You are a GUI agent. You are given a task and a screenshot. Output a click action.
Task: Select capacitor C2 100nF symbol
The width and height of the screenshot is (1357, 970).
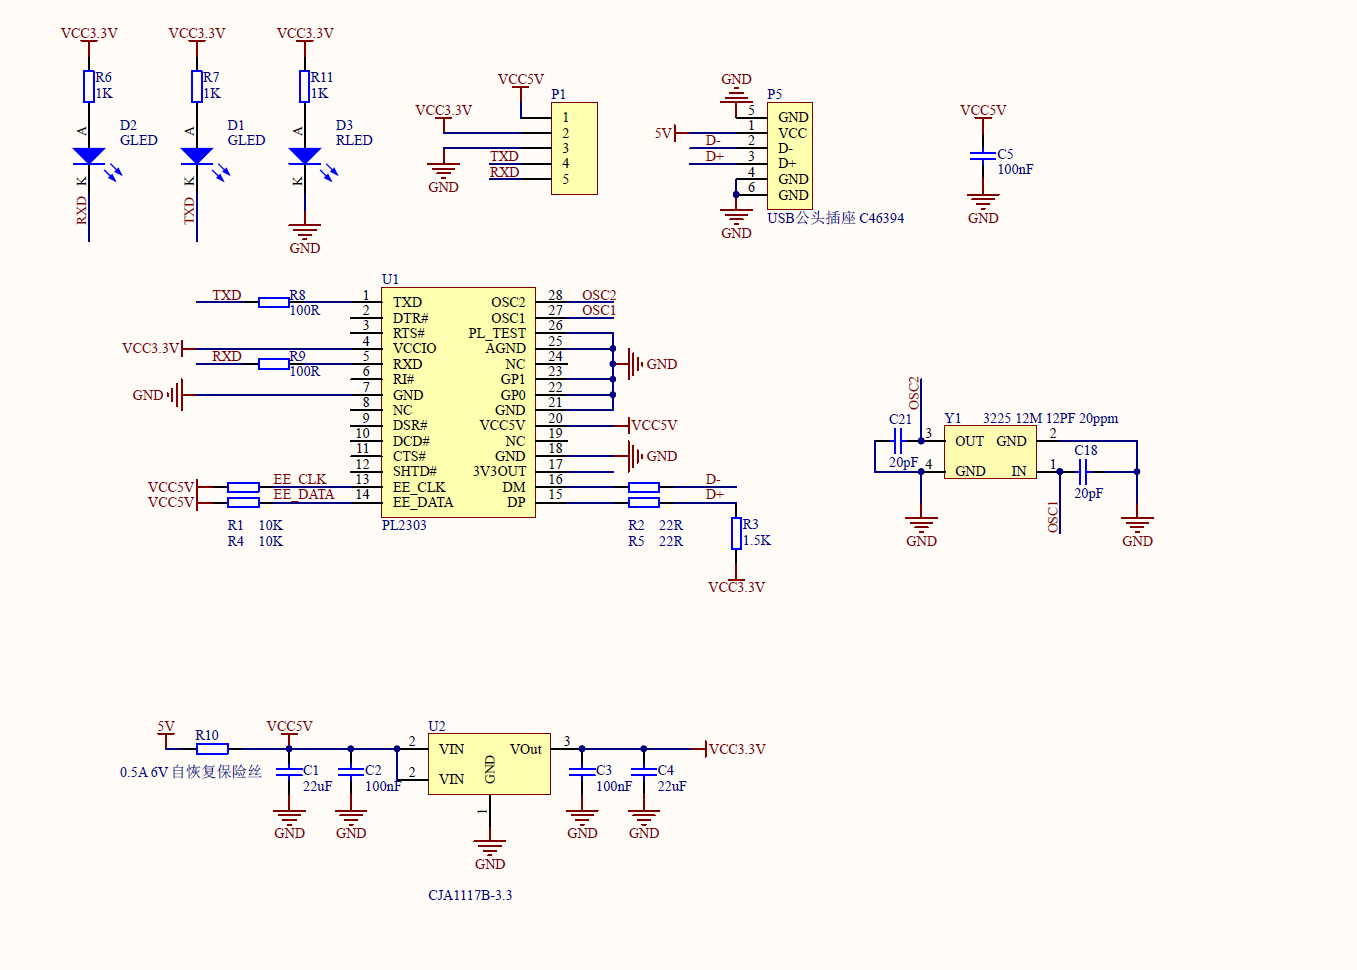351,771
